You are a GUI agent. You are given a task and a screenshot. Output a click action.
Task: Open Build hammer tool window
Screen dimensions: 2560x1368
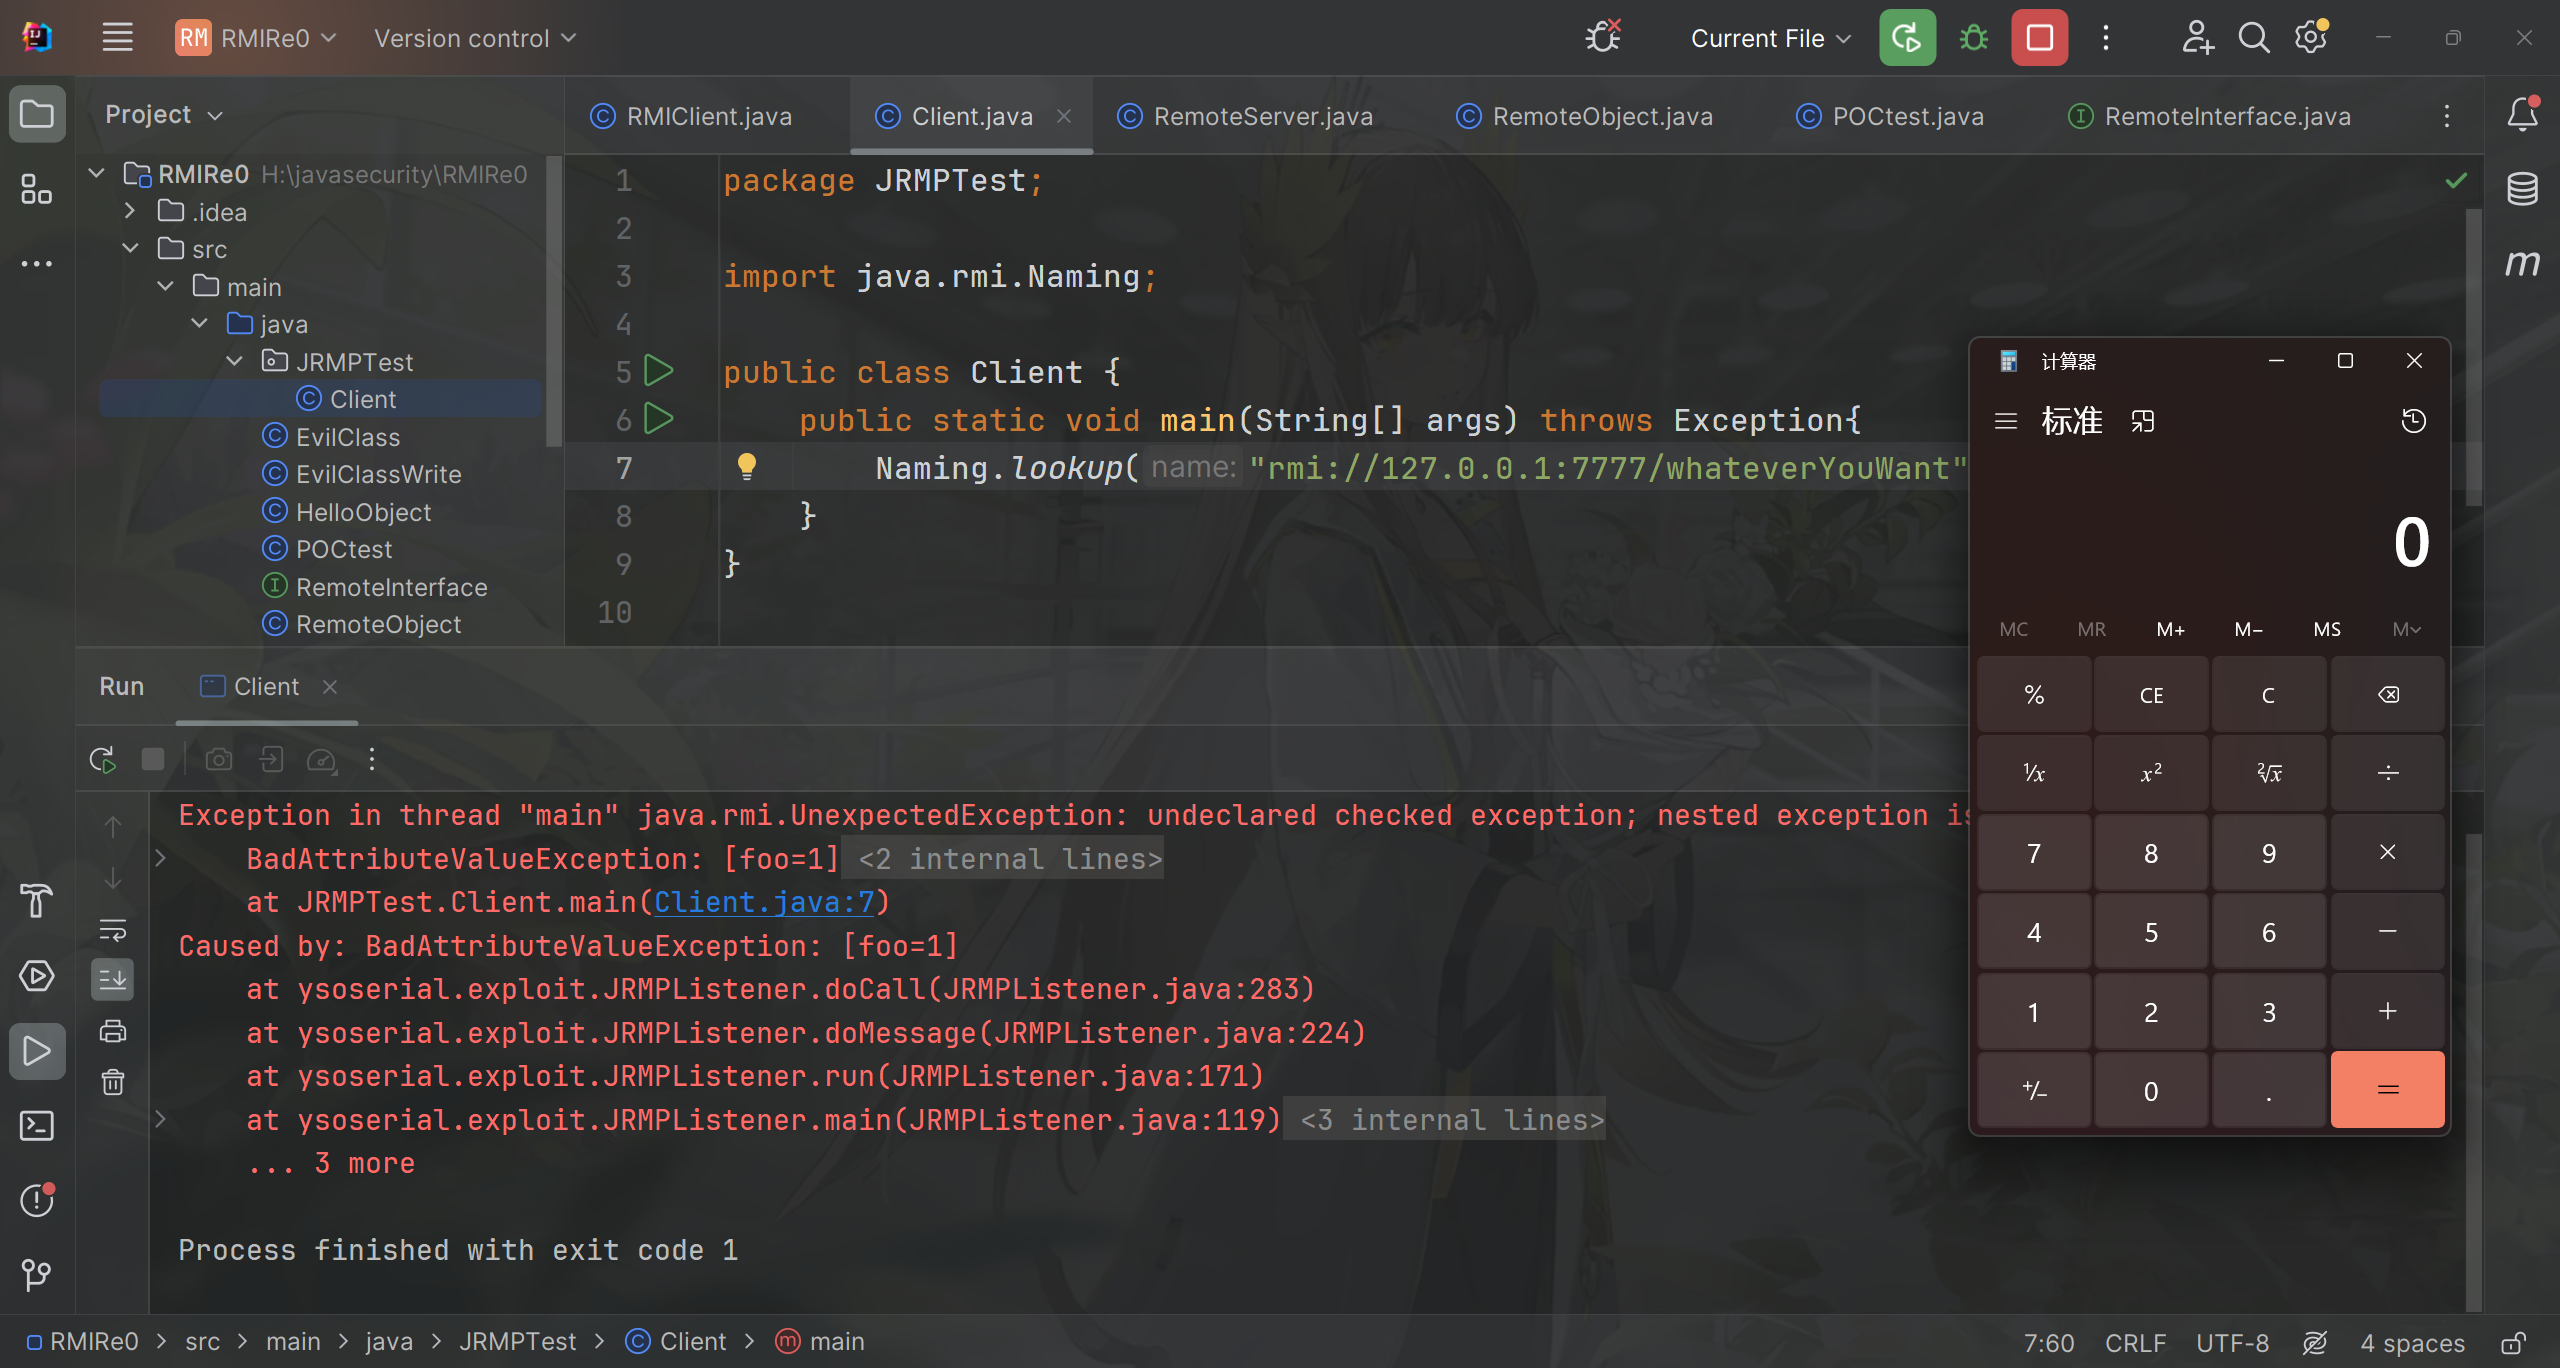(x=37, y=901)
